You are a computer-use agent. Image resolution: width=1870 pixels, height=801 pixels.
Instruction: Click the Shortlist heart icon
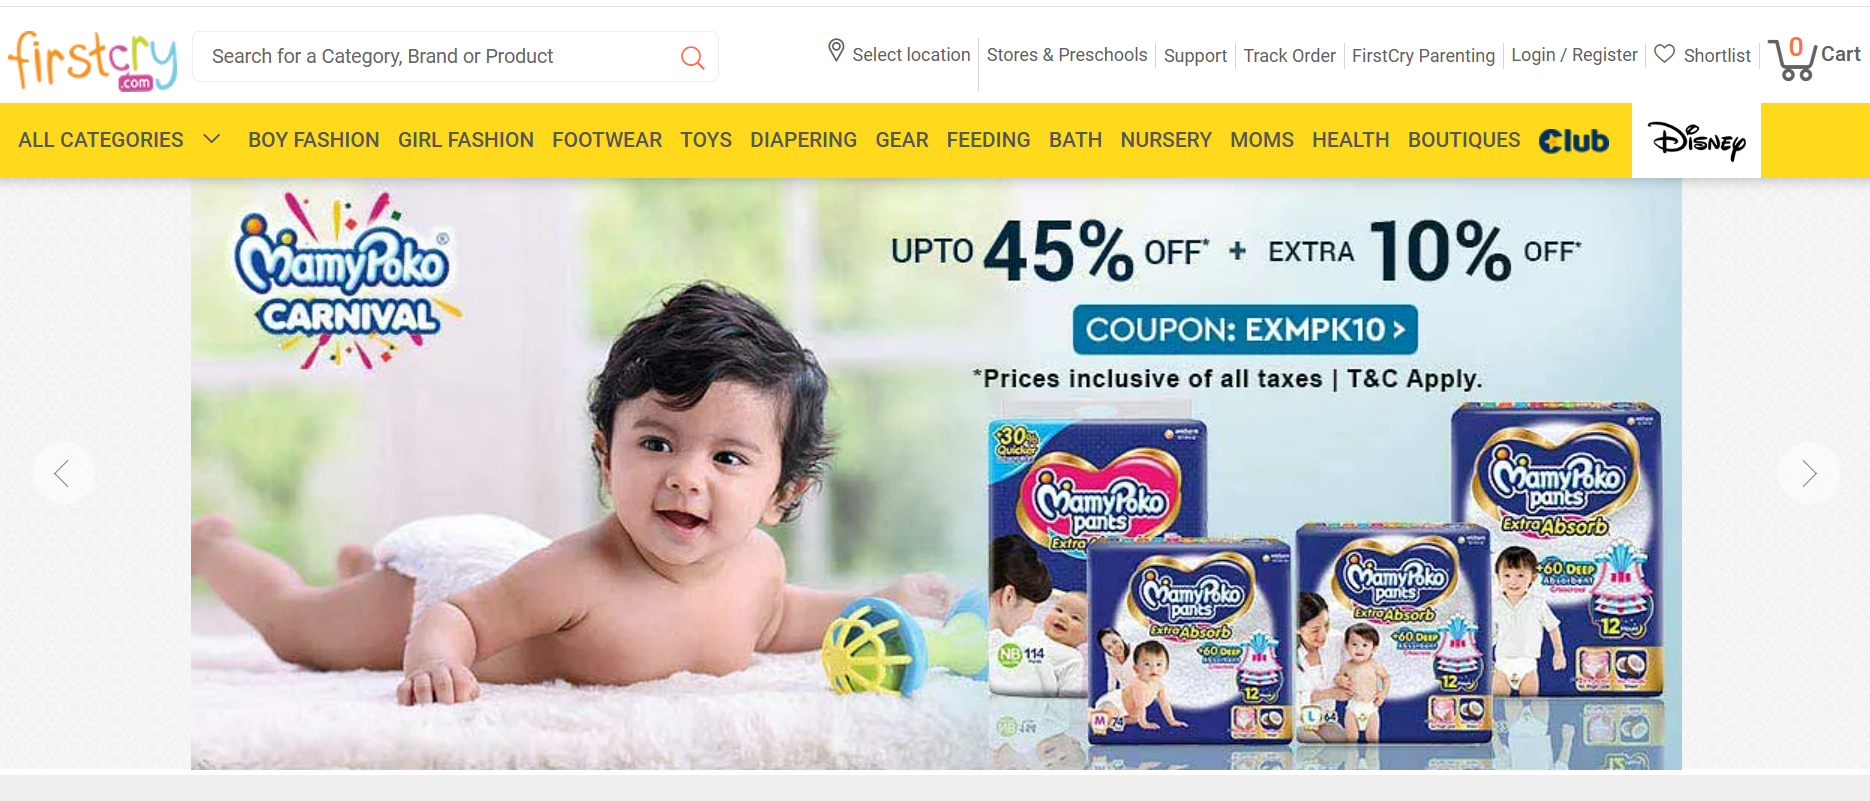pyautogui.click(x=1664, y=54)
